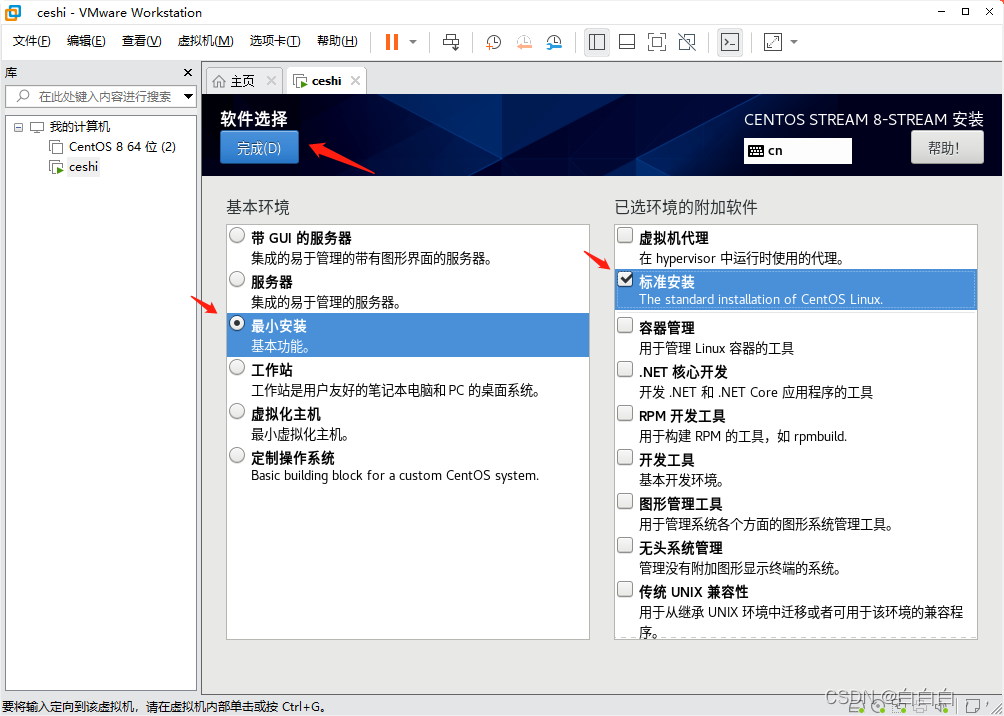Enable the .NET 核心开发 checkbox
The width and height of the screenshot is (1004, 716).
[625, 370]
